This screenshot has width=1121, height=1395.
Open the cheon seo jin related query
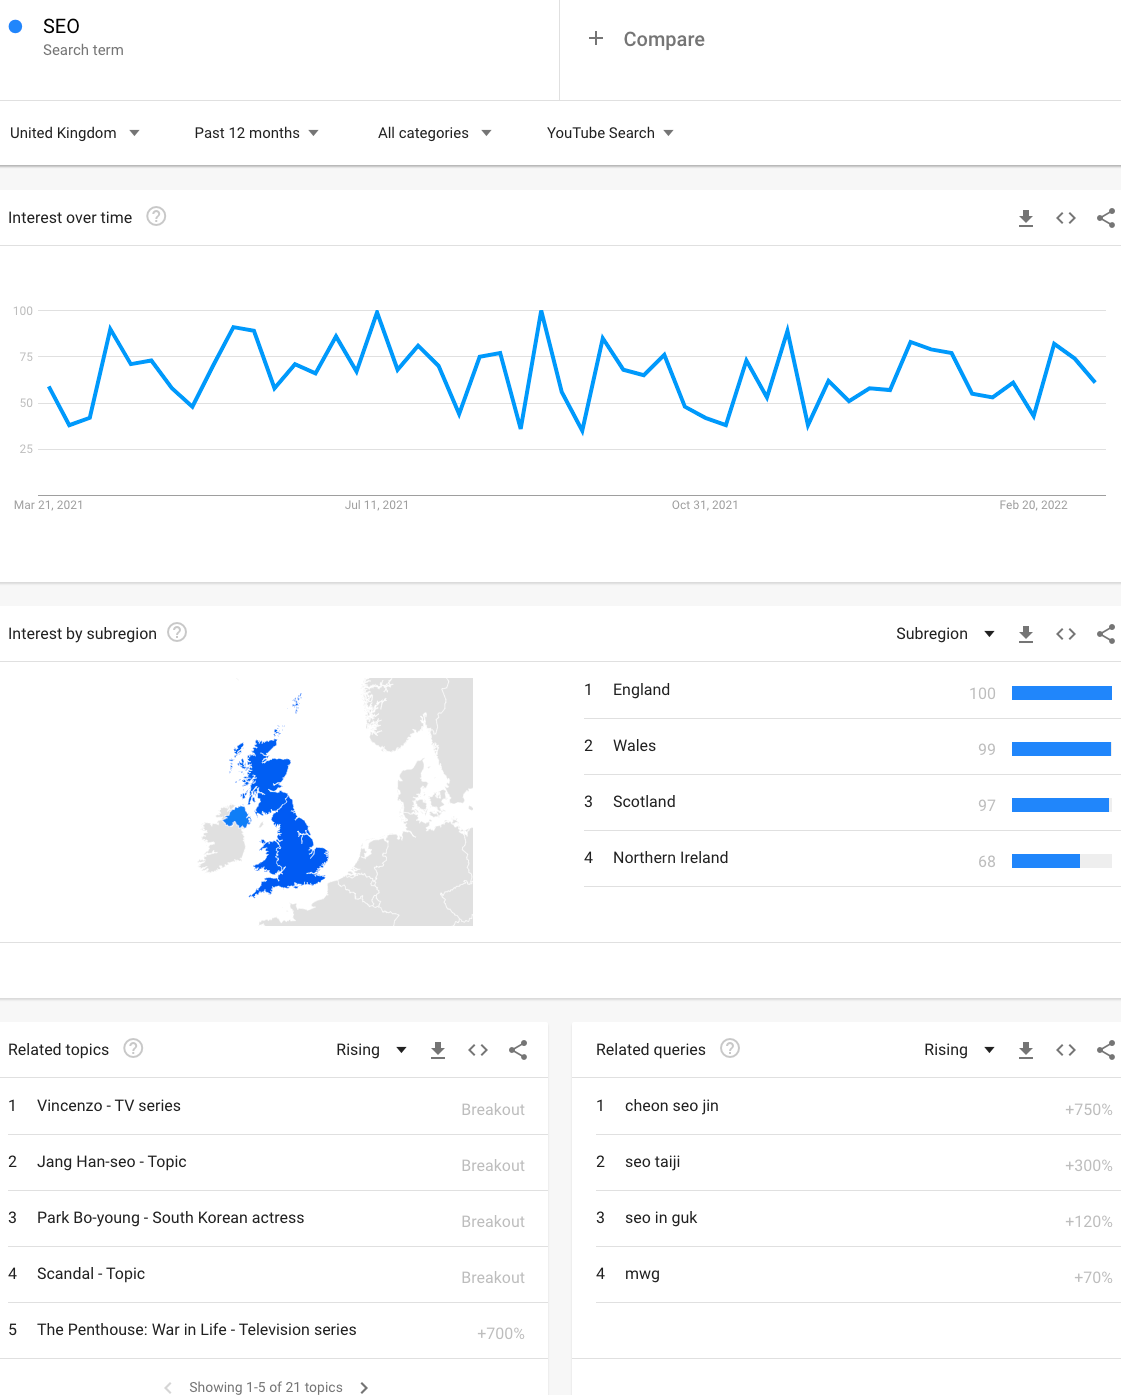pyautogui.click(x=671, y=1105)
